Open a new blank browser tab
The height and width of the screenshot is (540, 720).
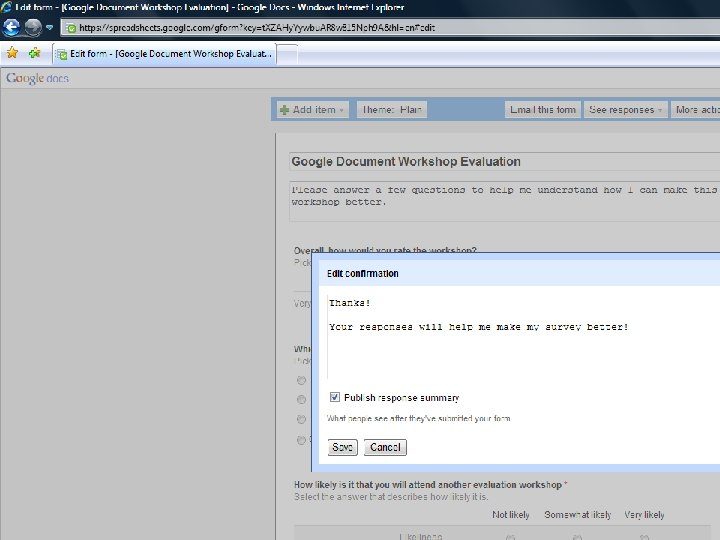tap(287, 55)
